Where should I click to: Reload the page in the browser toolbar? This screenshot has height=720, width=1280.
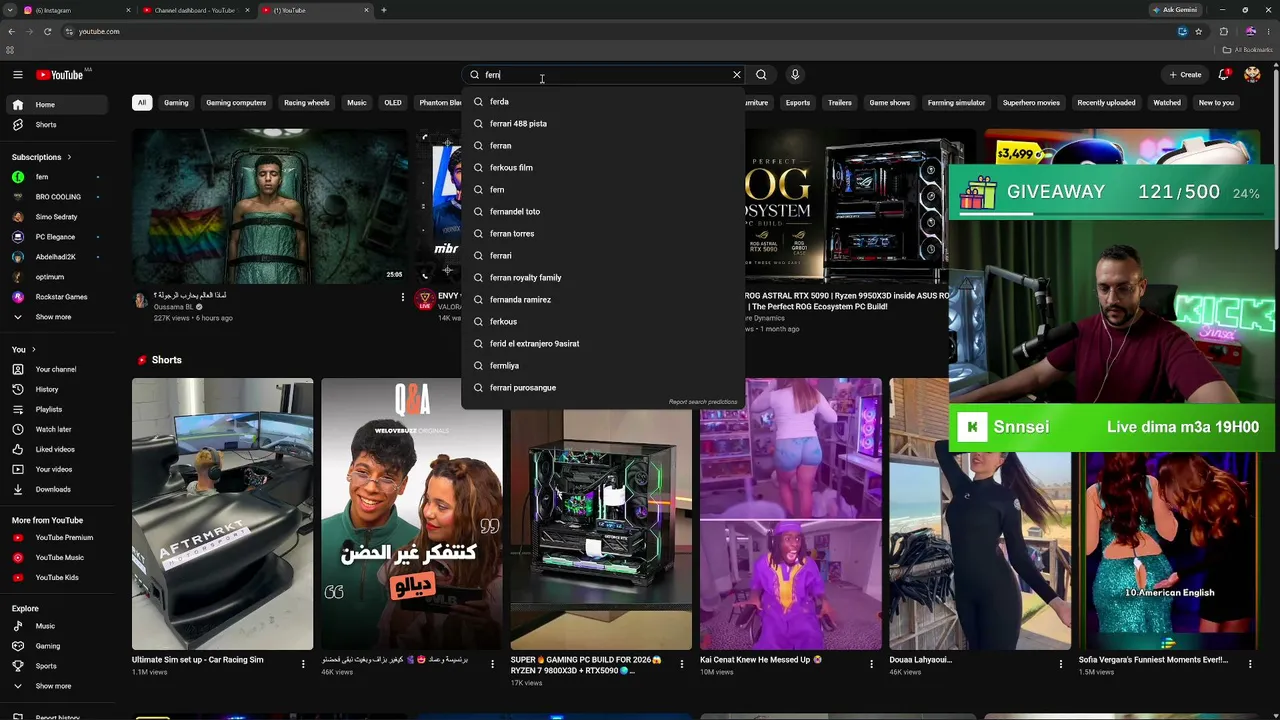point(47,31)
